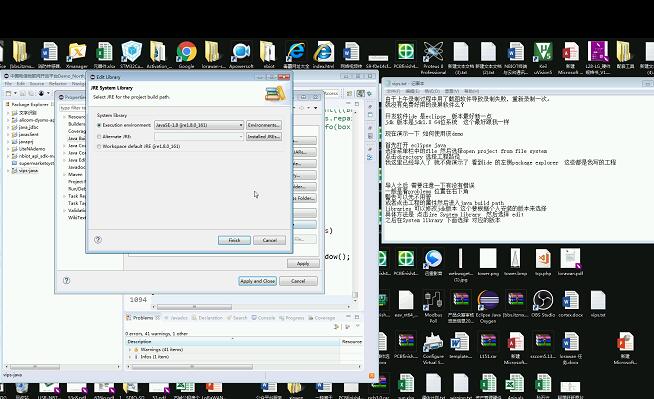
Task: Open the Configure Virtual Serial desktop shortcut
Action: [433, 348]
